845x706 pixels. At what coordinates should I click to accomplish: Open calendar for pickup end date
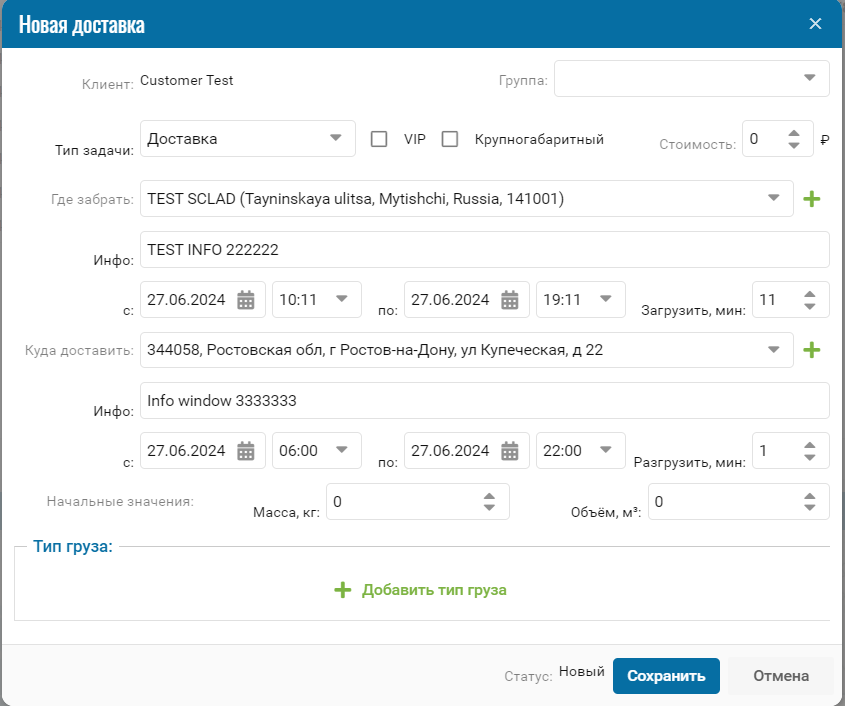point(510,300)
